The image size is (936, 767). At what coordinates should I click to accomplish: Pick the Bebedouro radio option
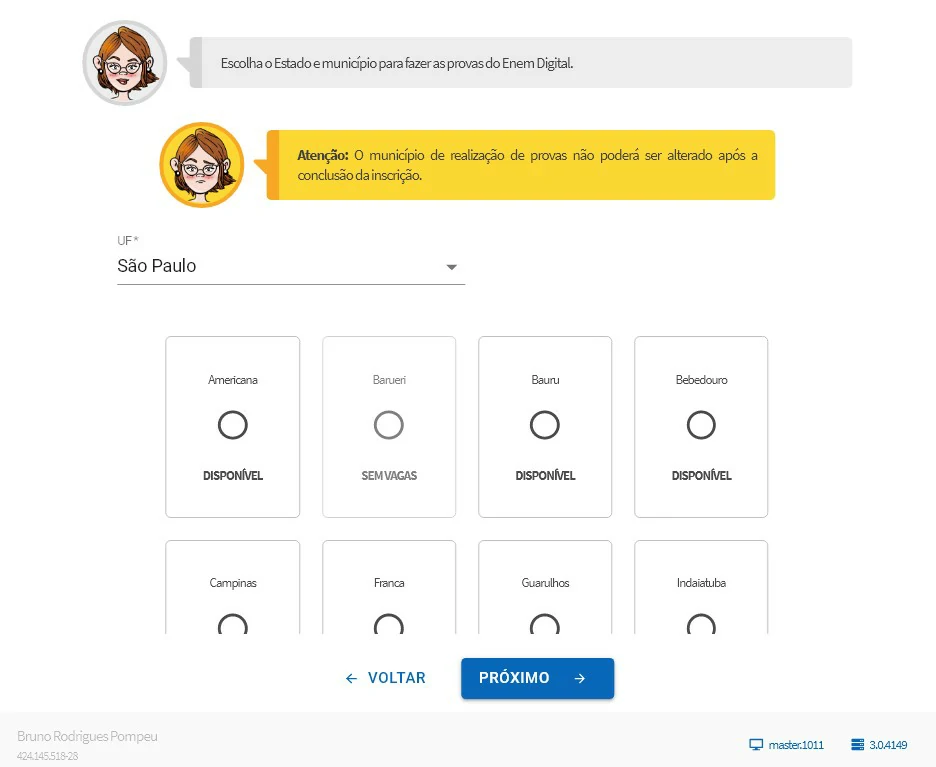tap(701, 425)
